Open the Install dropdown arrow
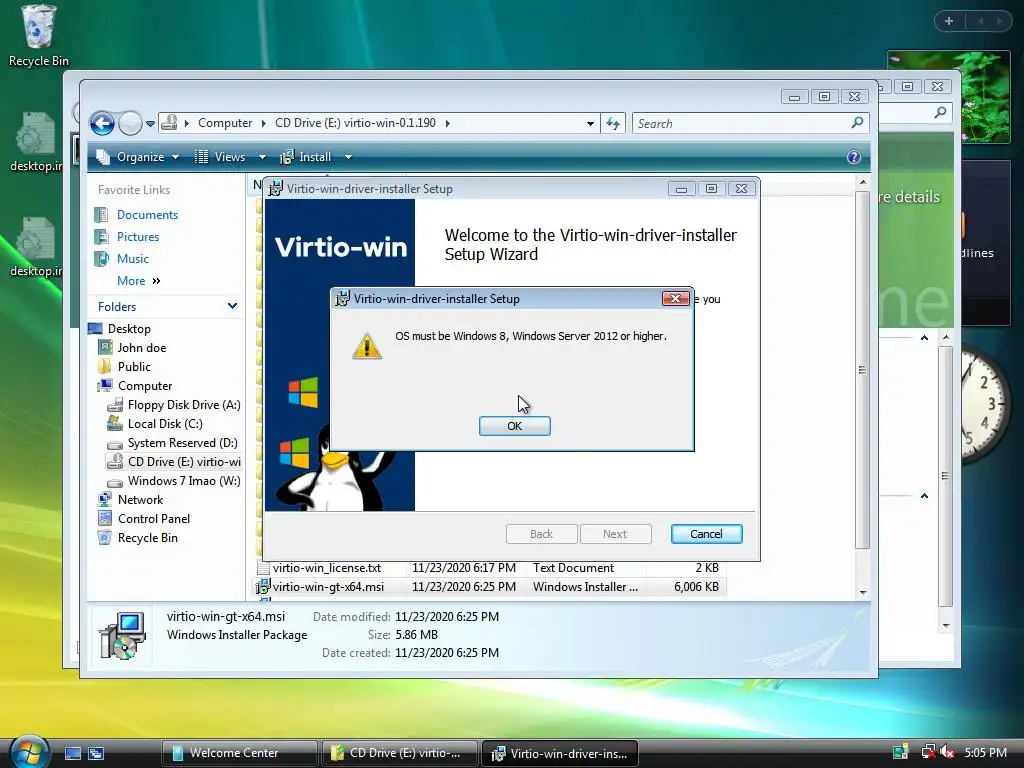Screen dimensions: 1024x768 348,157
